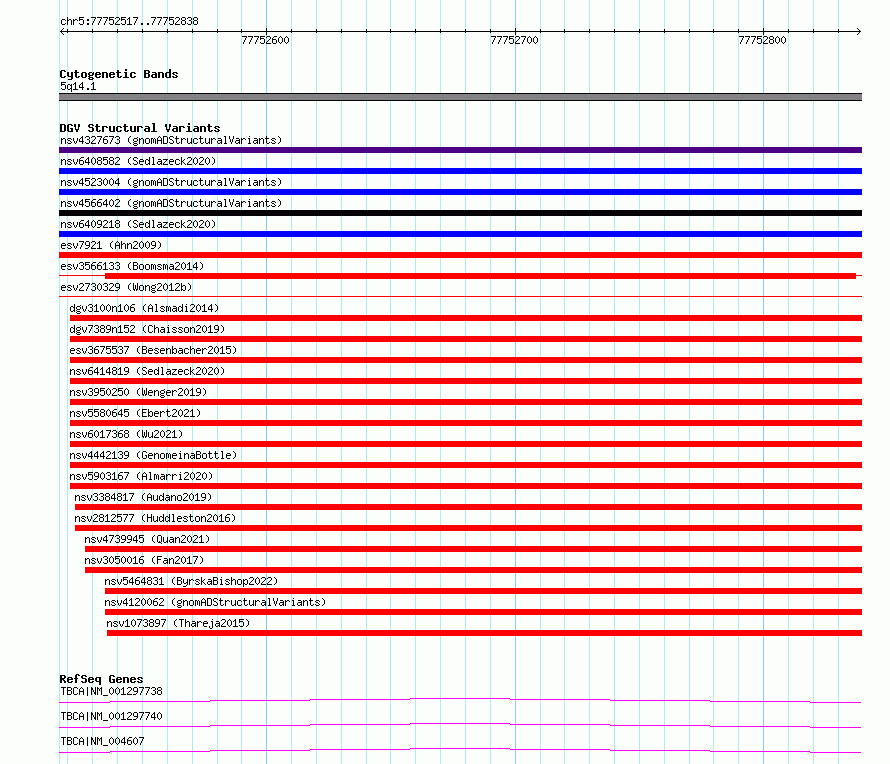The image size is (890, 764).
Task: Click dgv7389n152 (Chaisson2019) label
Action: point(147,329)
